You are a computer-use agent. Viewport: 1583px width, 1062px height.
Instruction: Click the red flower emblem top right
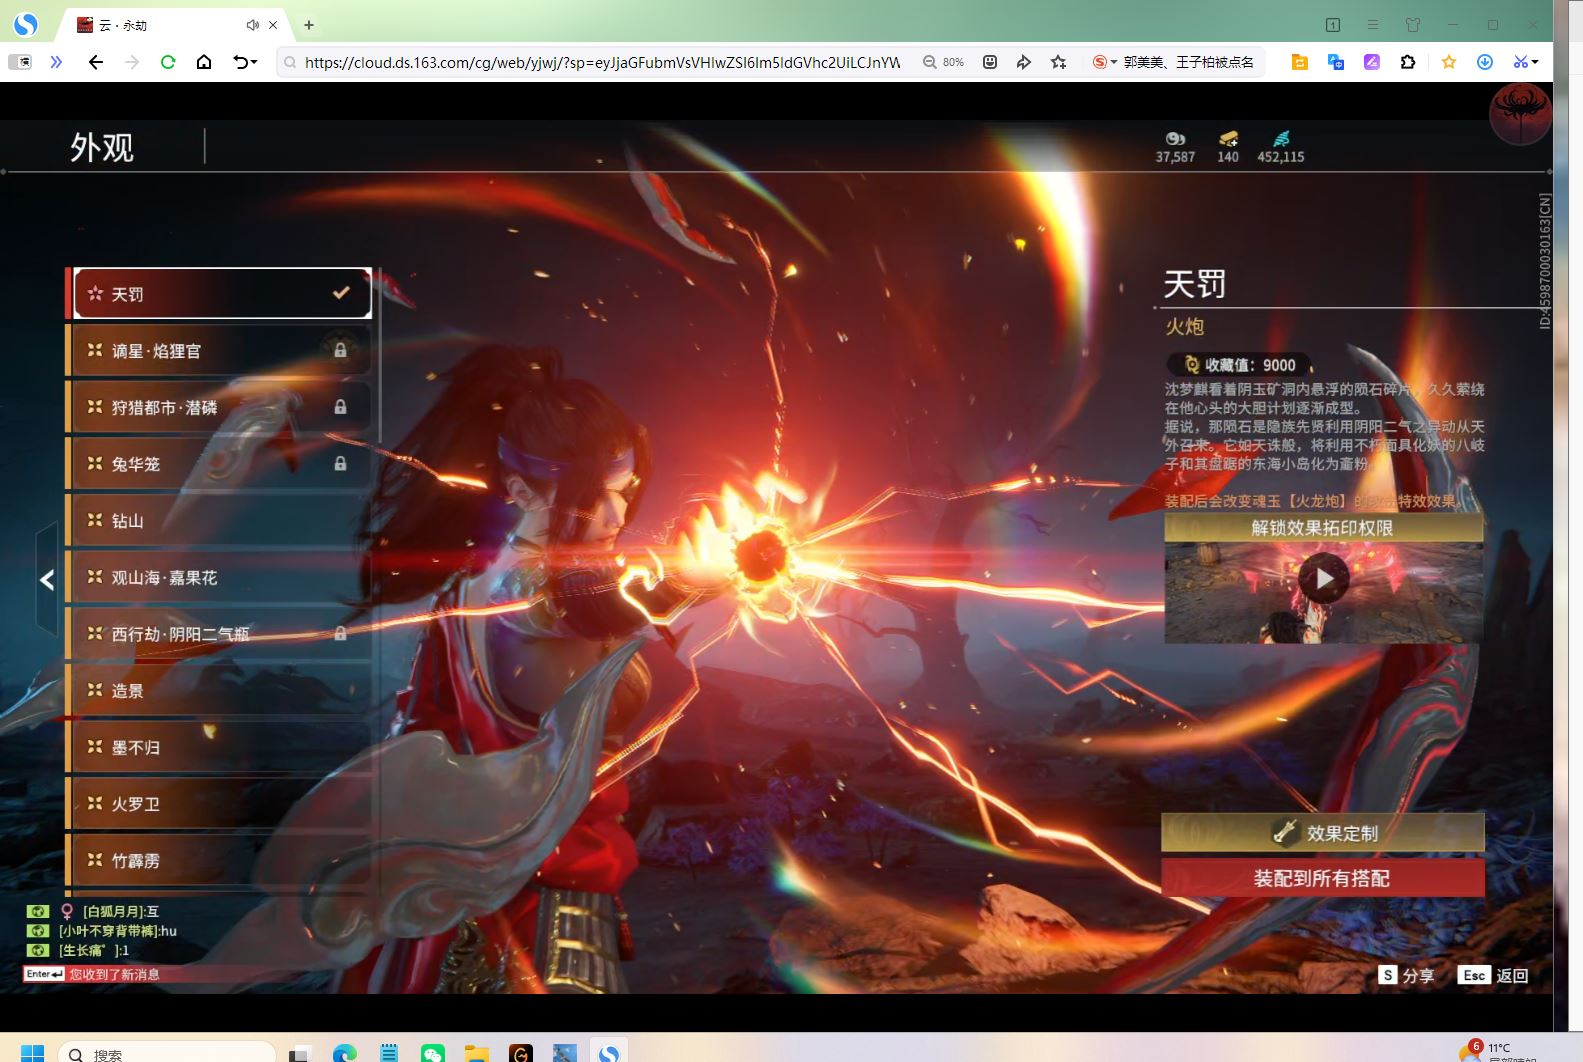(x=1520, y=113)
